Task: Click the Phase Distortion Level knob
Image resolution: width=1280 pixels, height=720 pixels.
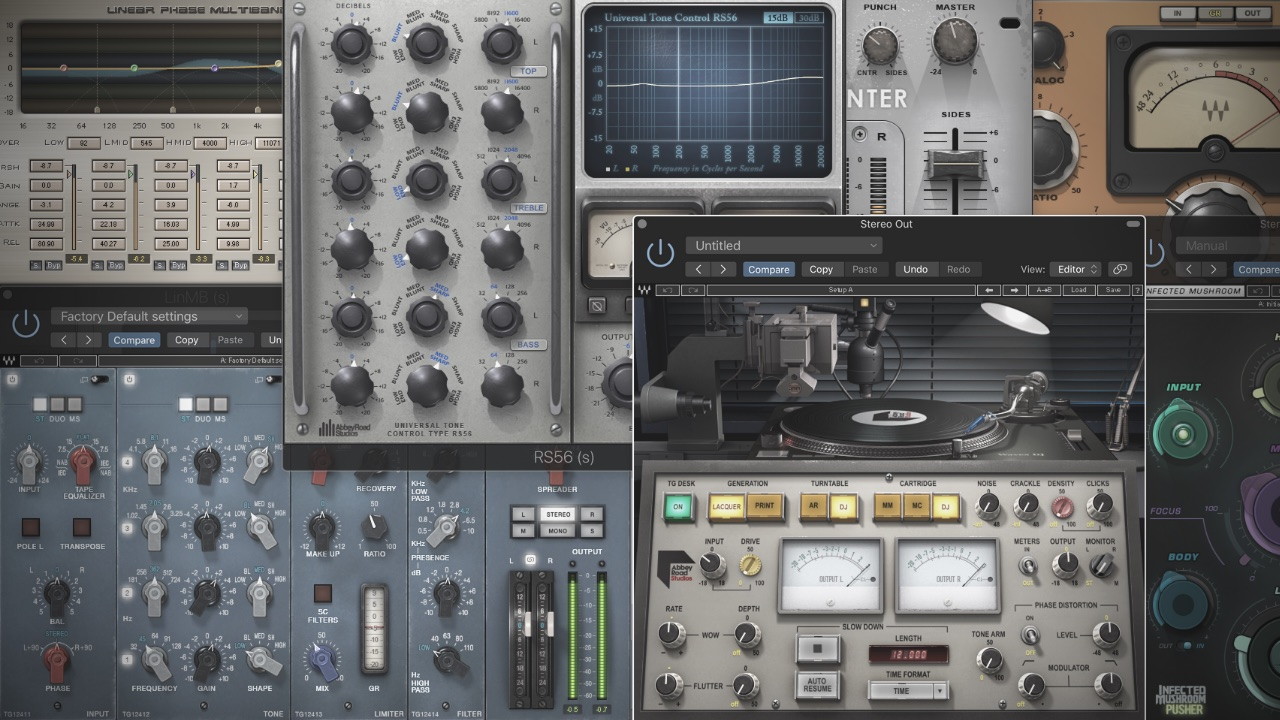Action: tap(1106, 633)
